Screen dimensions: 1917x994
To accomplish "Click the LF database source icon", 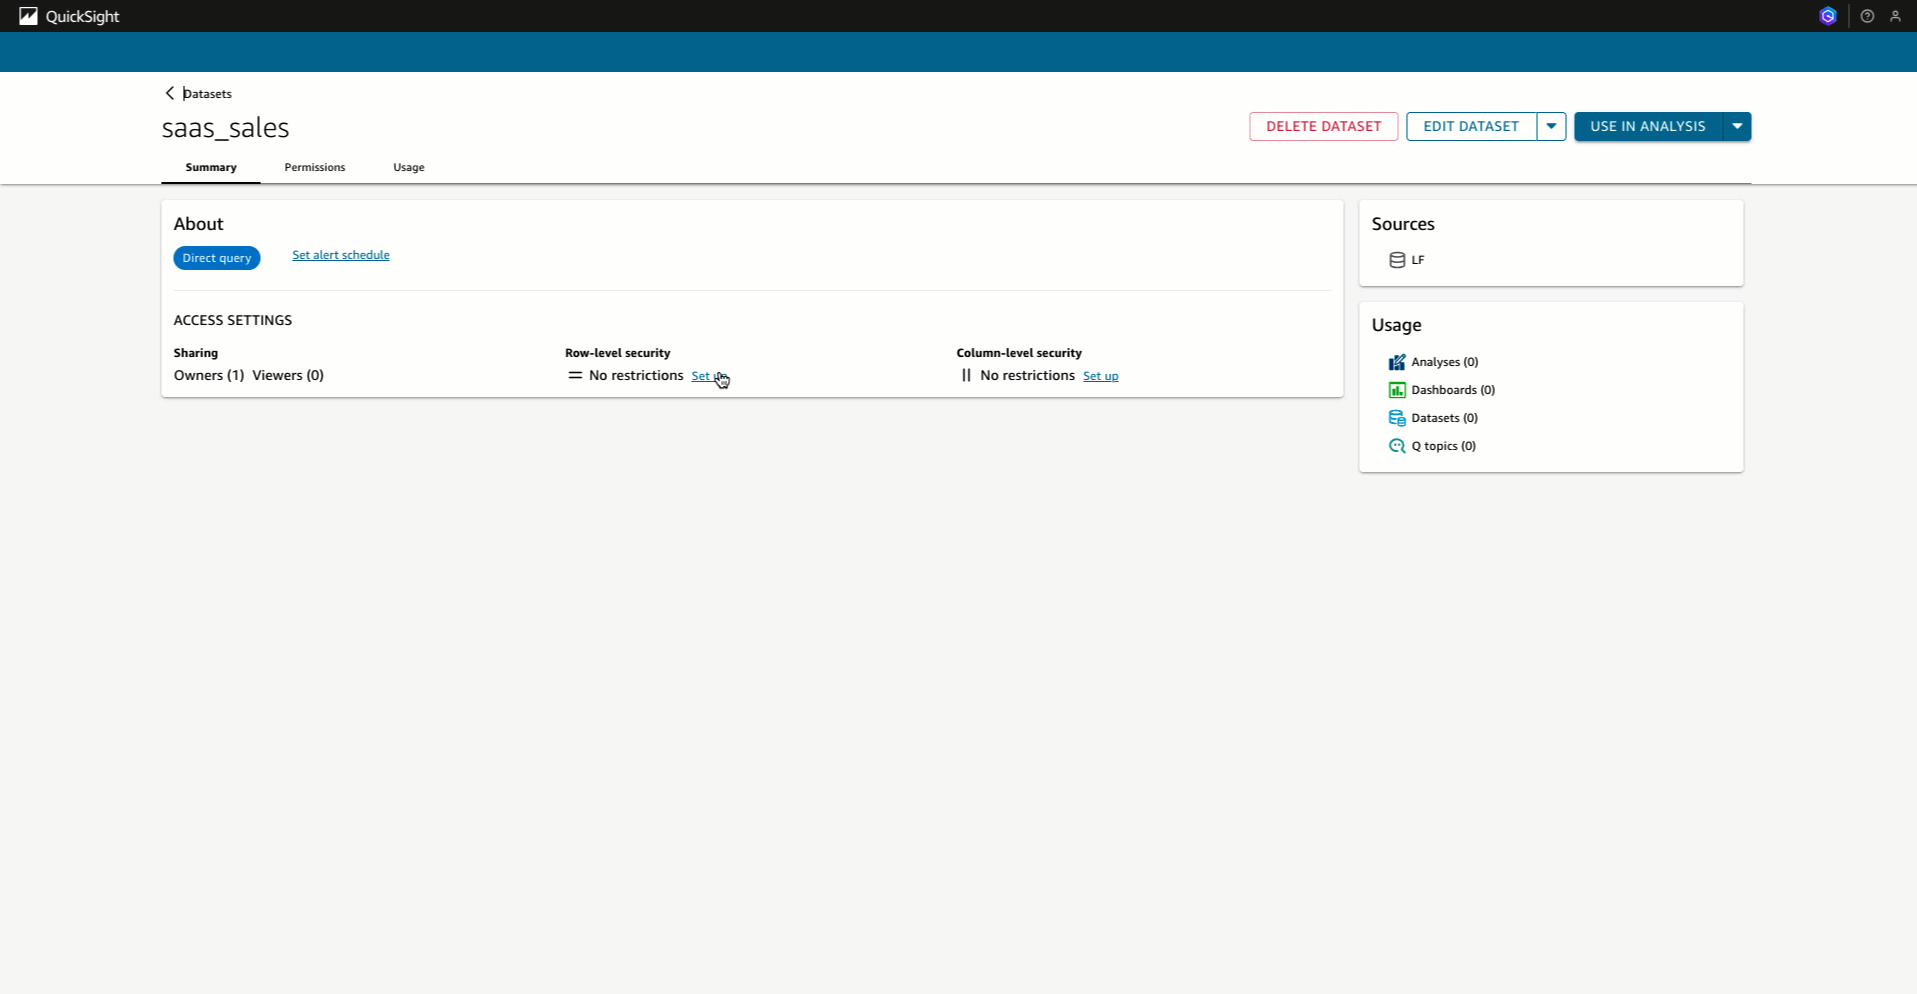I will pos(1397,260).
